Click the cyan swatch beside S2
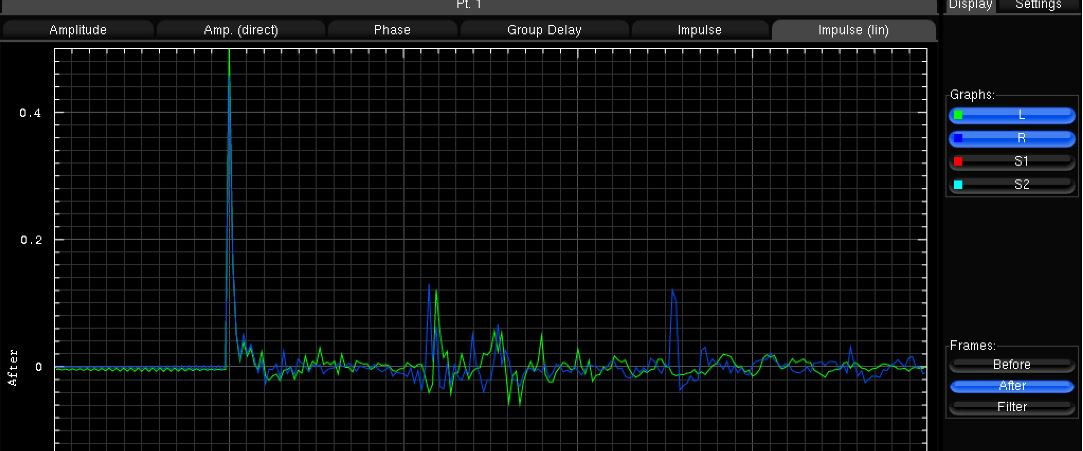The width and height of the screenshot is (1083, 451). click(x=958, y=185)
